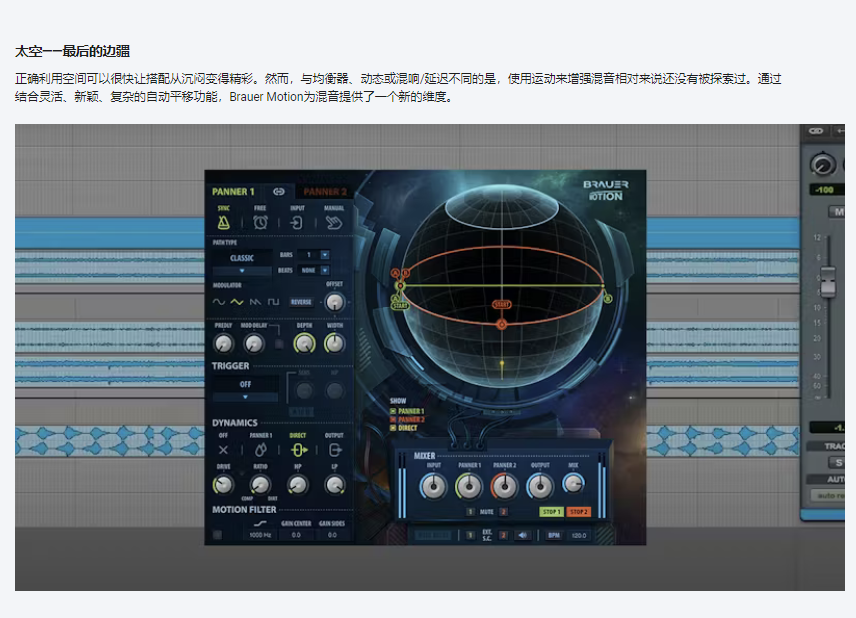Adjust the Mixer Panner 2 knob
This screenshot has height=618, width=856.
504,486
